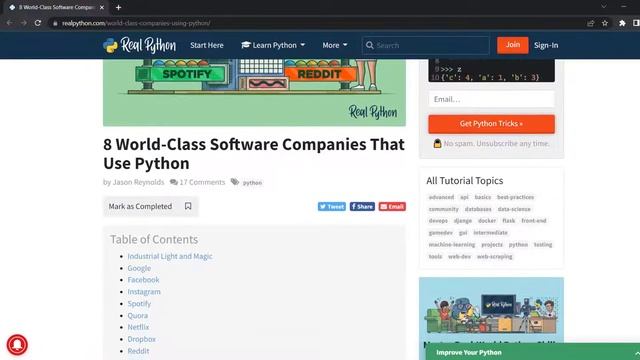640x360 pixels.
Task: Go forward with the browser forward arrow
Action: pyautogui.click(x=24, y=23)
